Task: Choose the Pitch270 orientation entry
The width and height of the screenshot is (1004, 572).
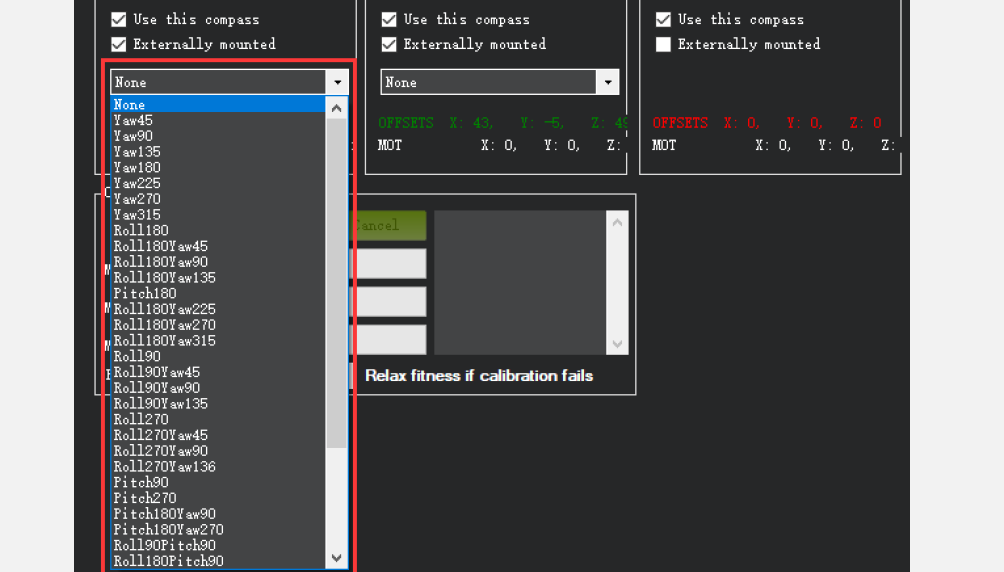Action: pos(145,498)
